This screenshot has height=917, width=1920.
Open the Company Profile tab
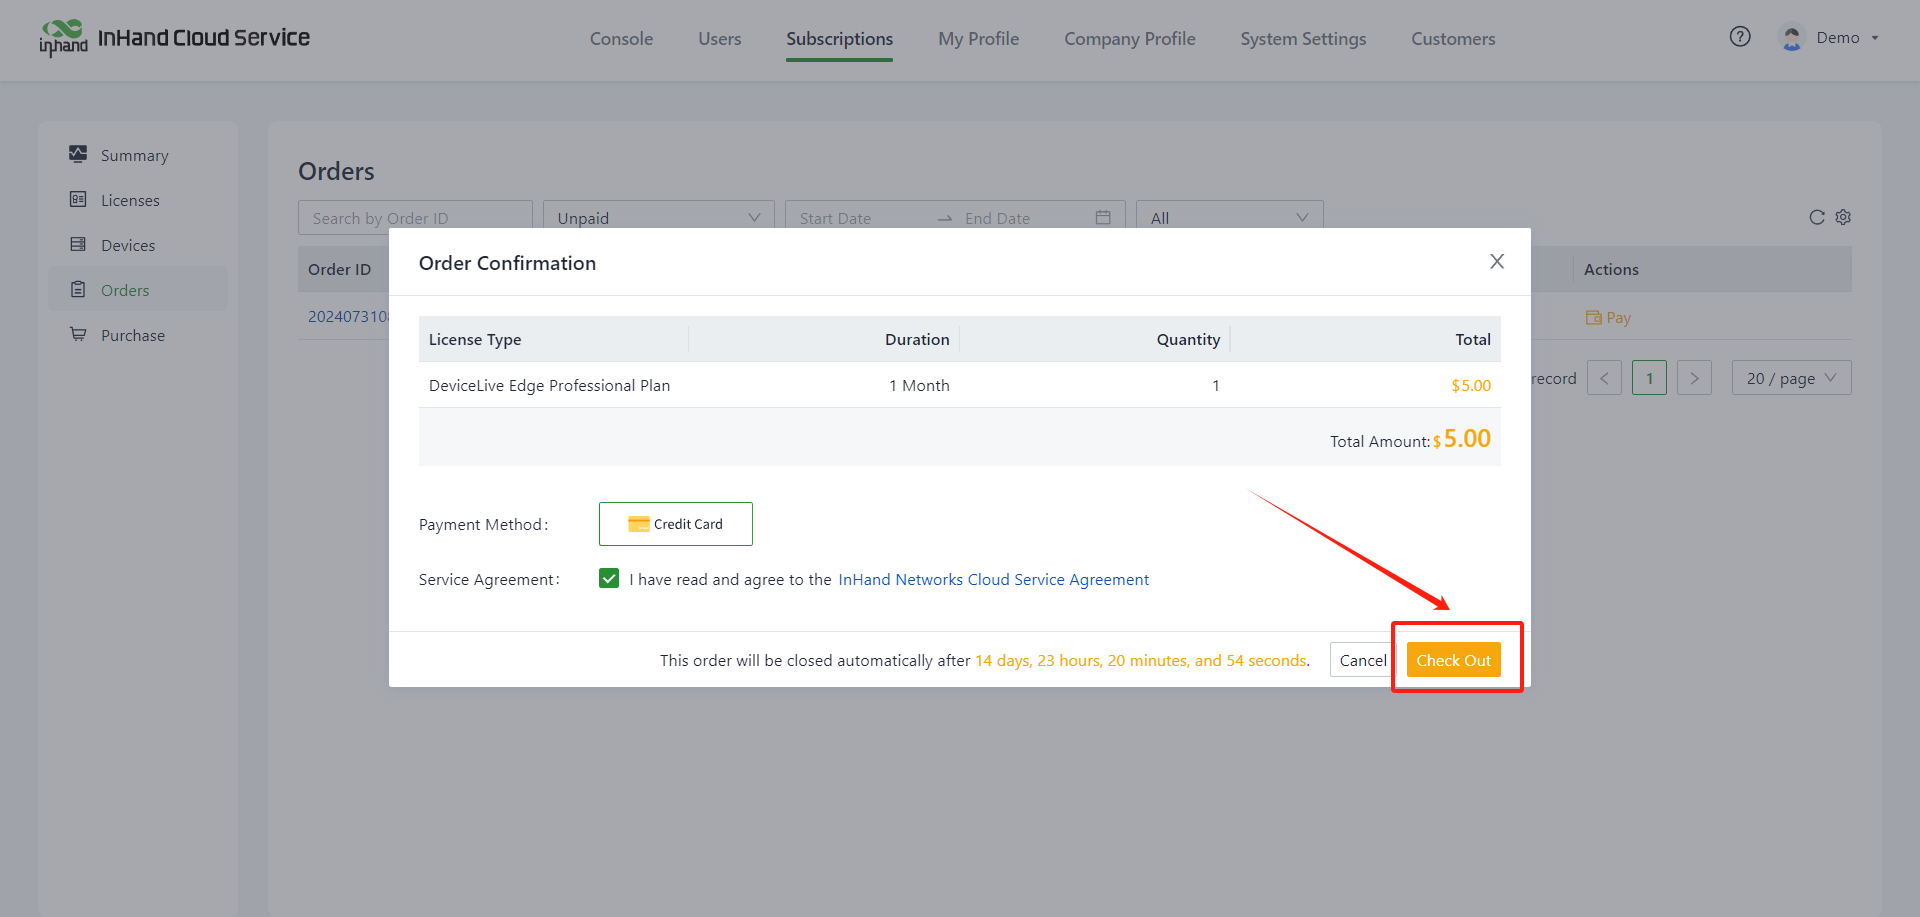1129,39
